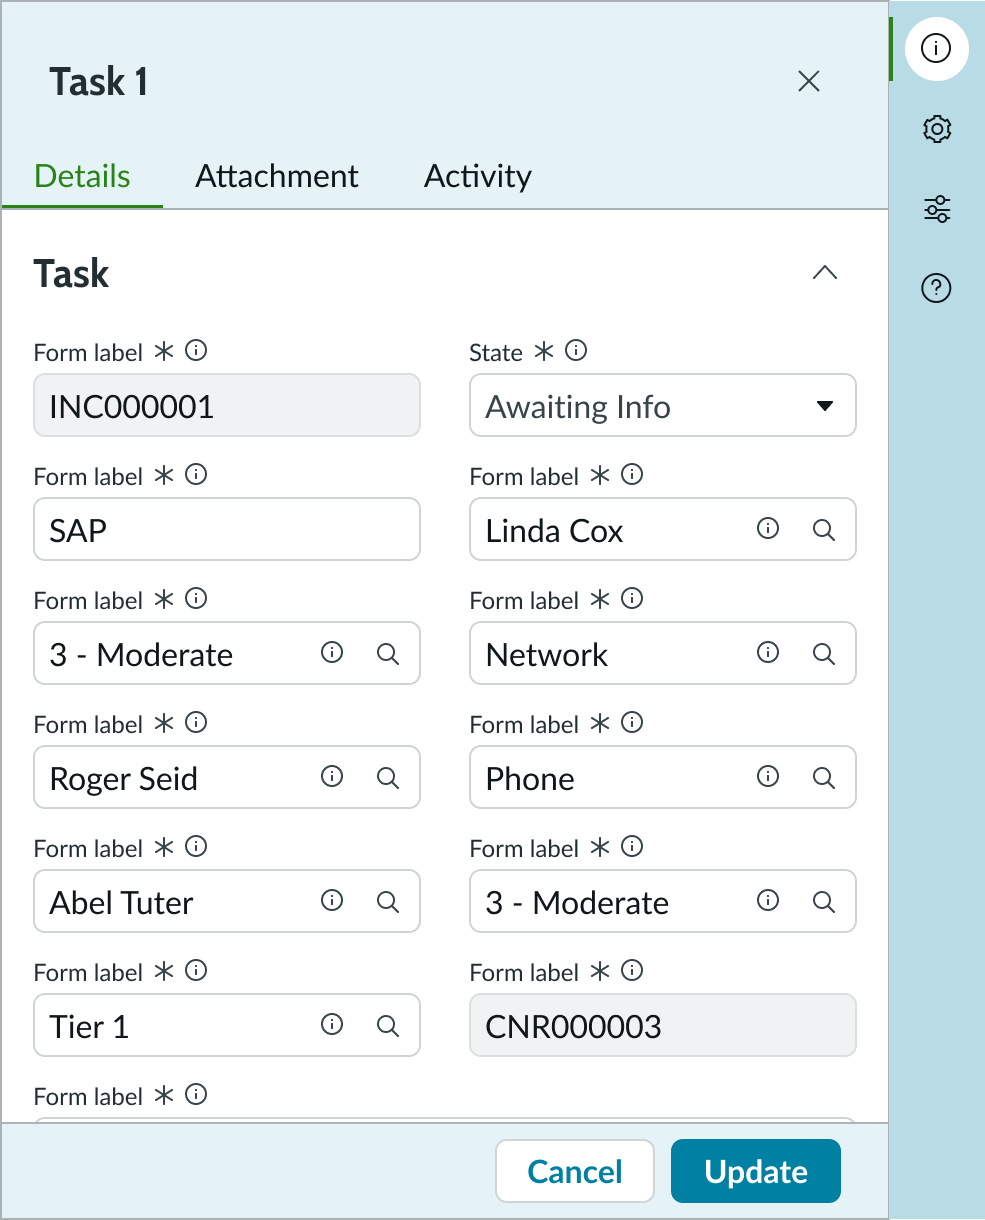View info icon inside the Abel Tuter field

pyautogui.click(x=332, y=901)
